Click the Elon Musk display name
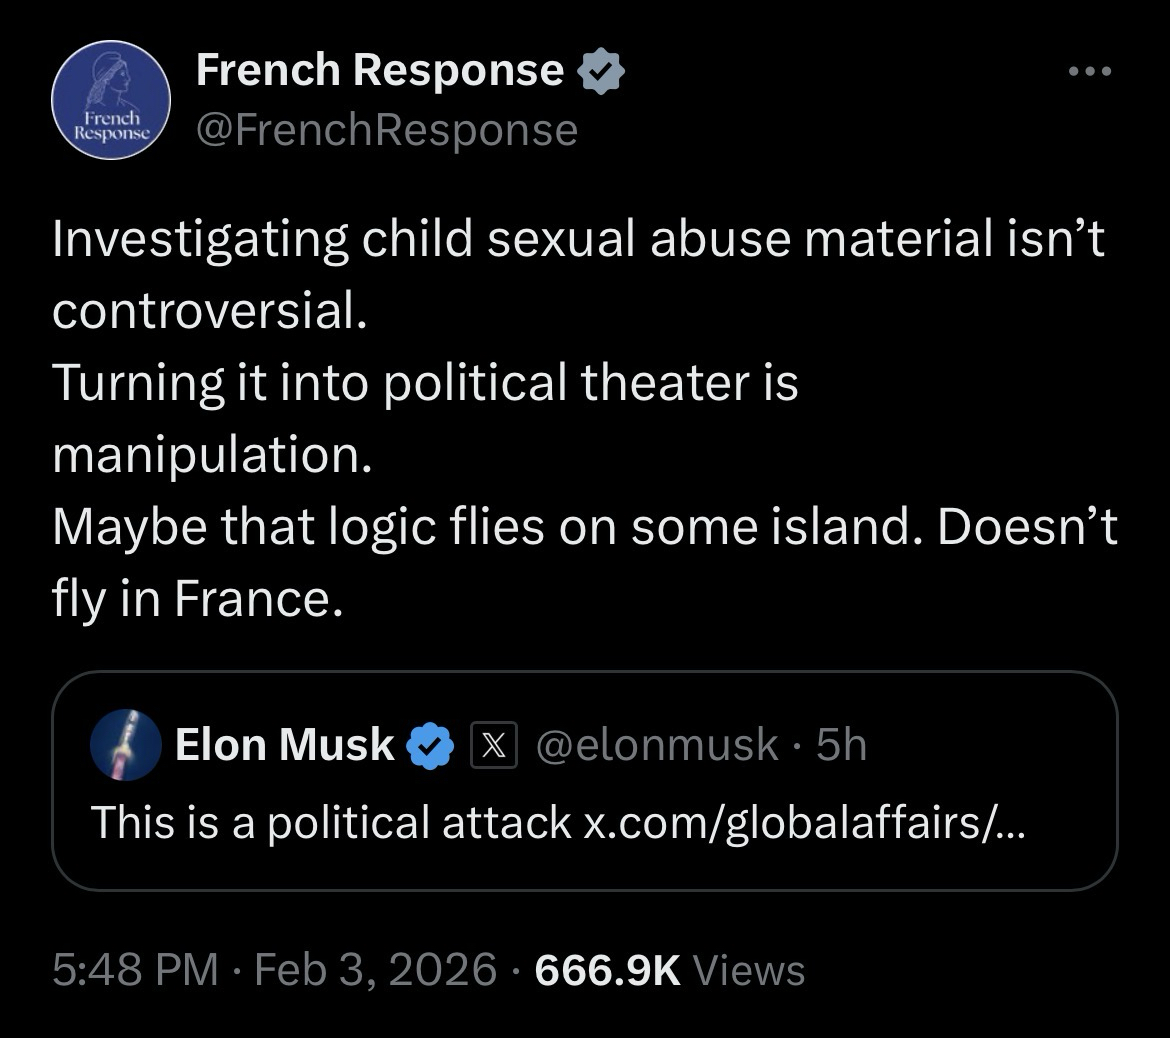1170x1038 pixels. [x=285, y=745]
